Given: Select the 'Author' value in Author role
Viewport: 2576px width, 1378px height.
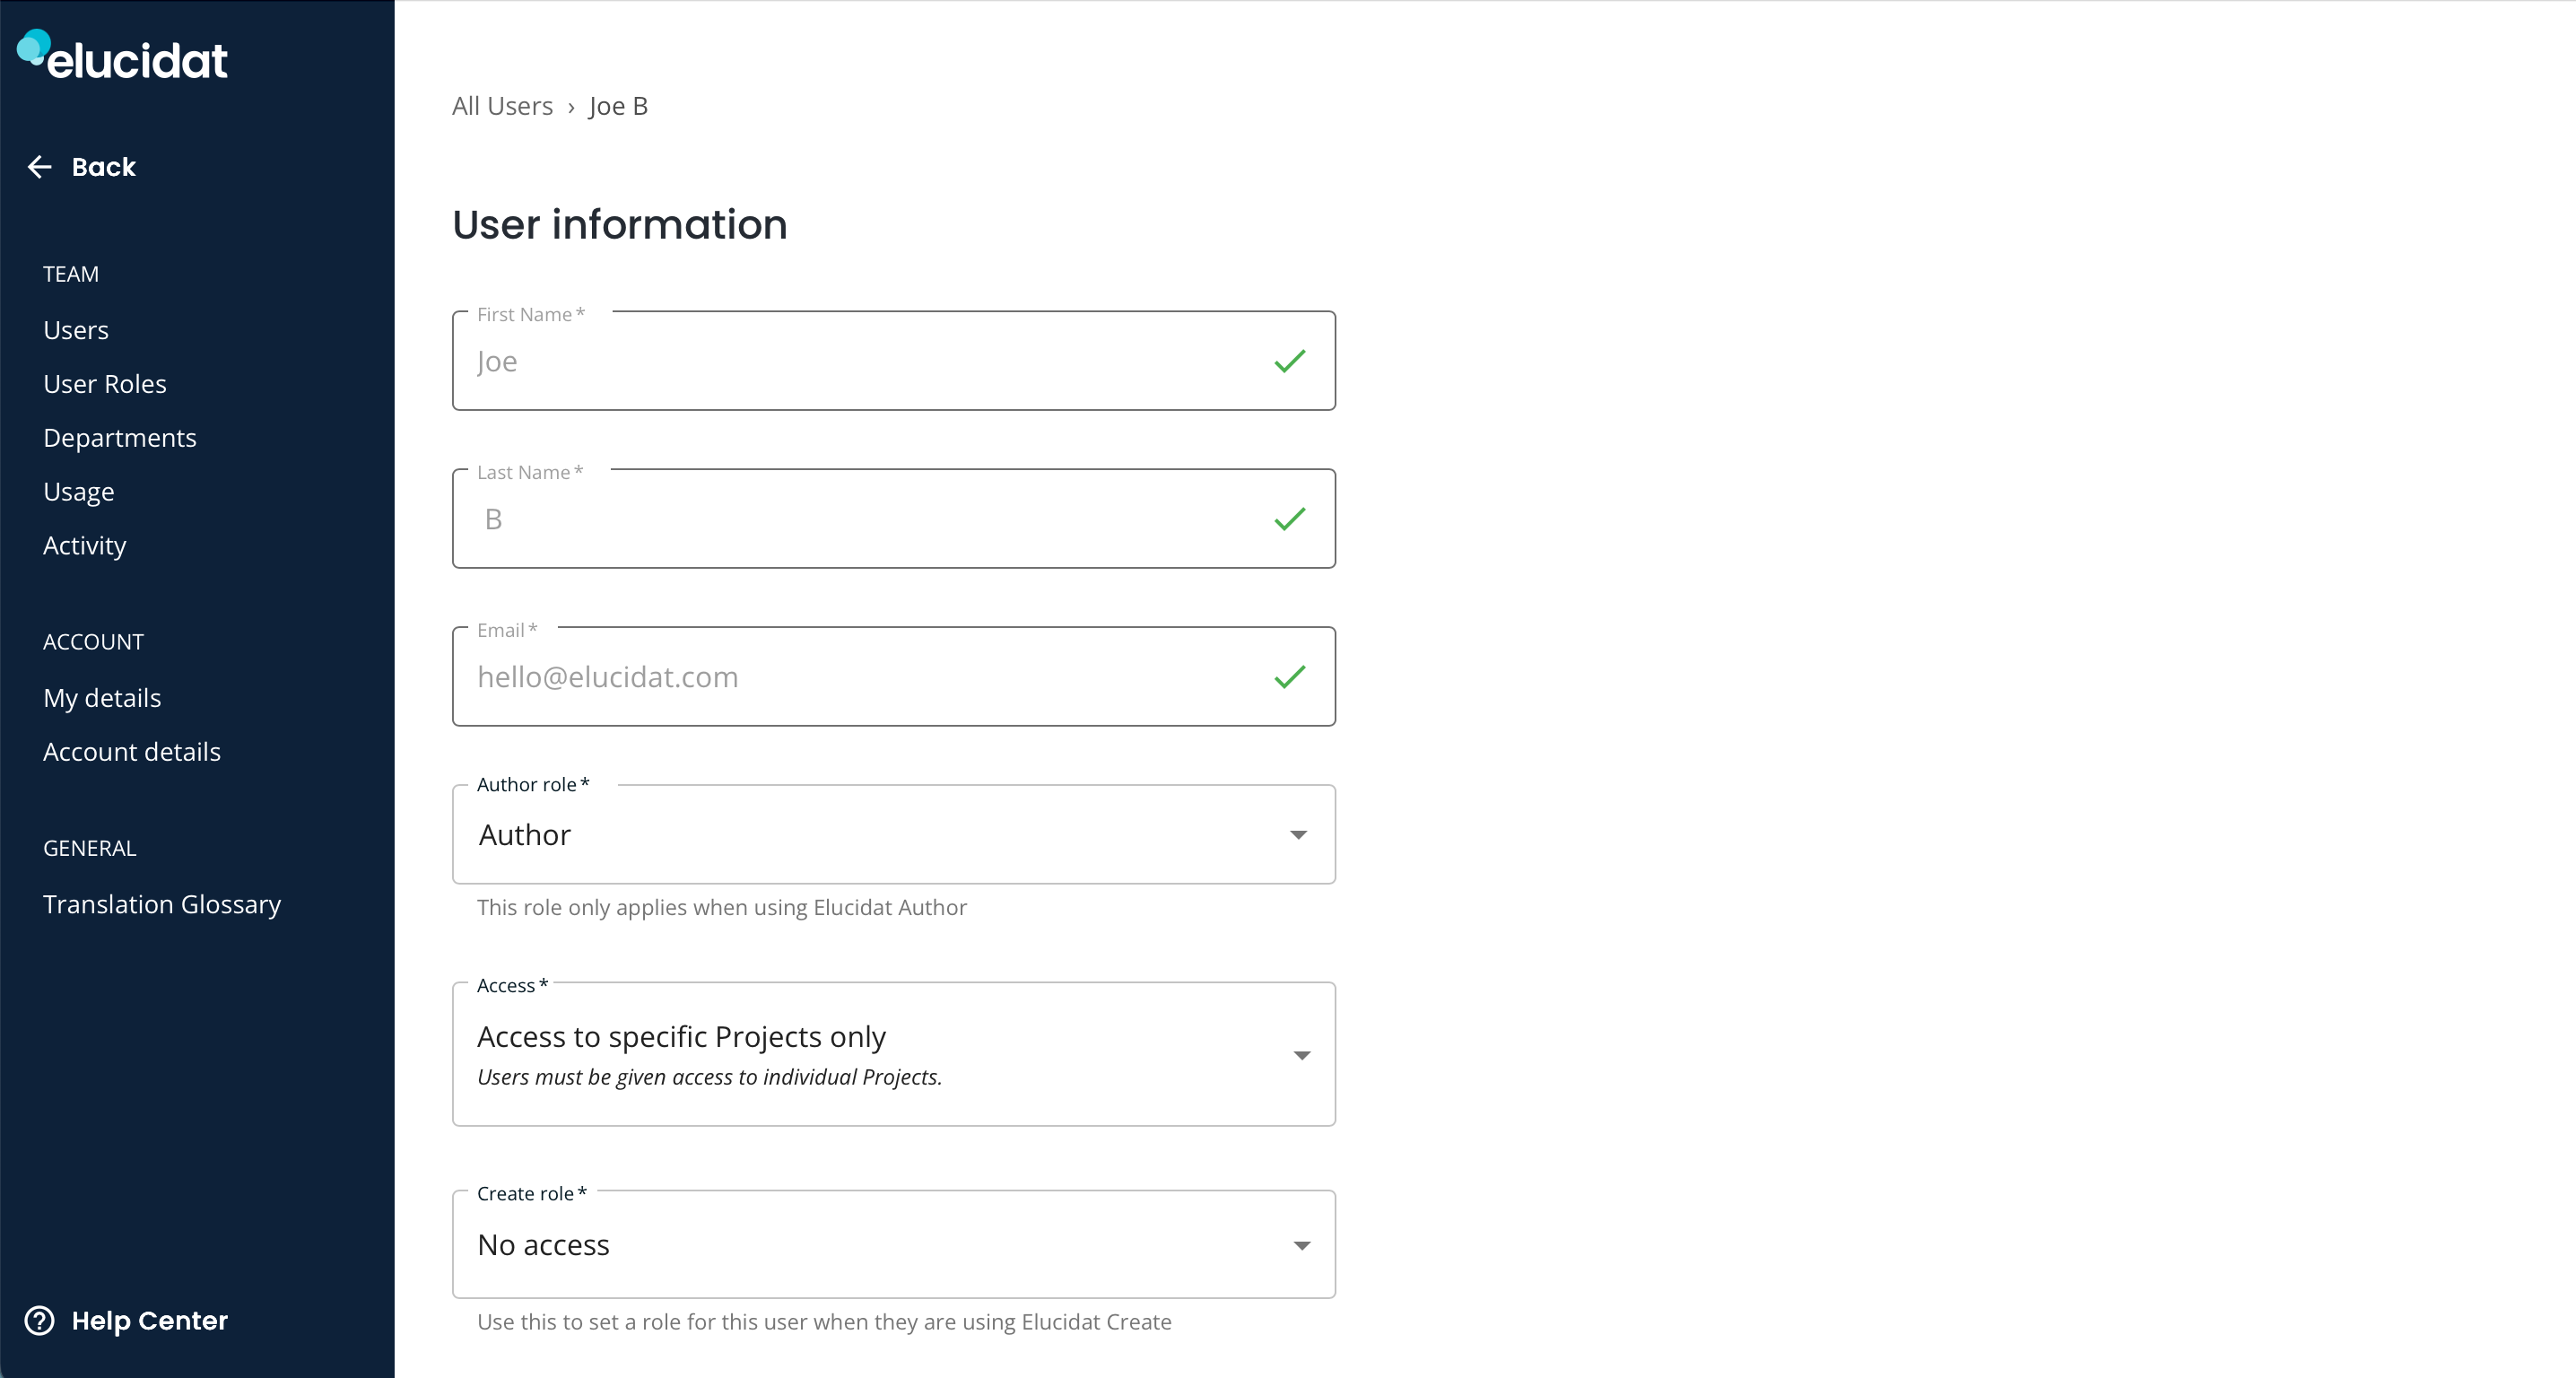Looking at the screenshot, I should [x=525, y=835].
